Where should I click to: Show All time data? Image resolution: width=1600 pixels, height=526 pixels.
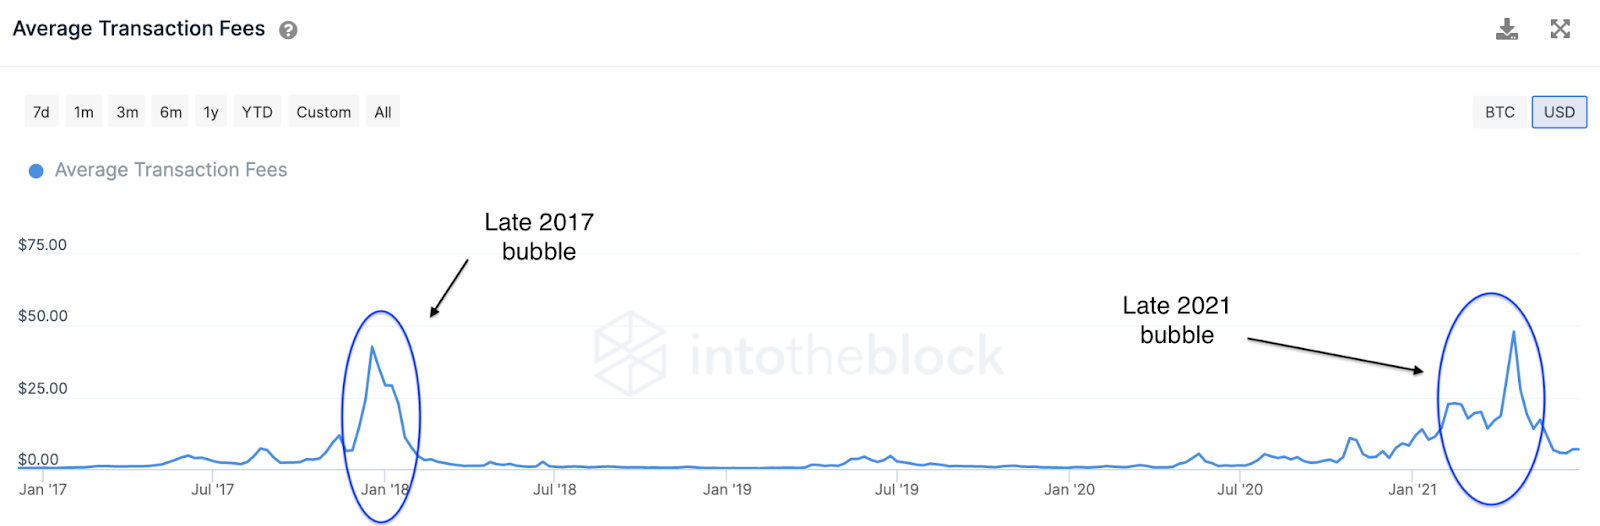(383, 112)
